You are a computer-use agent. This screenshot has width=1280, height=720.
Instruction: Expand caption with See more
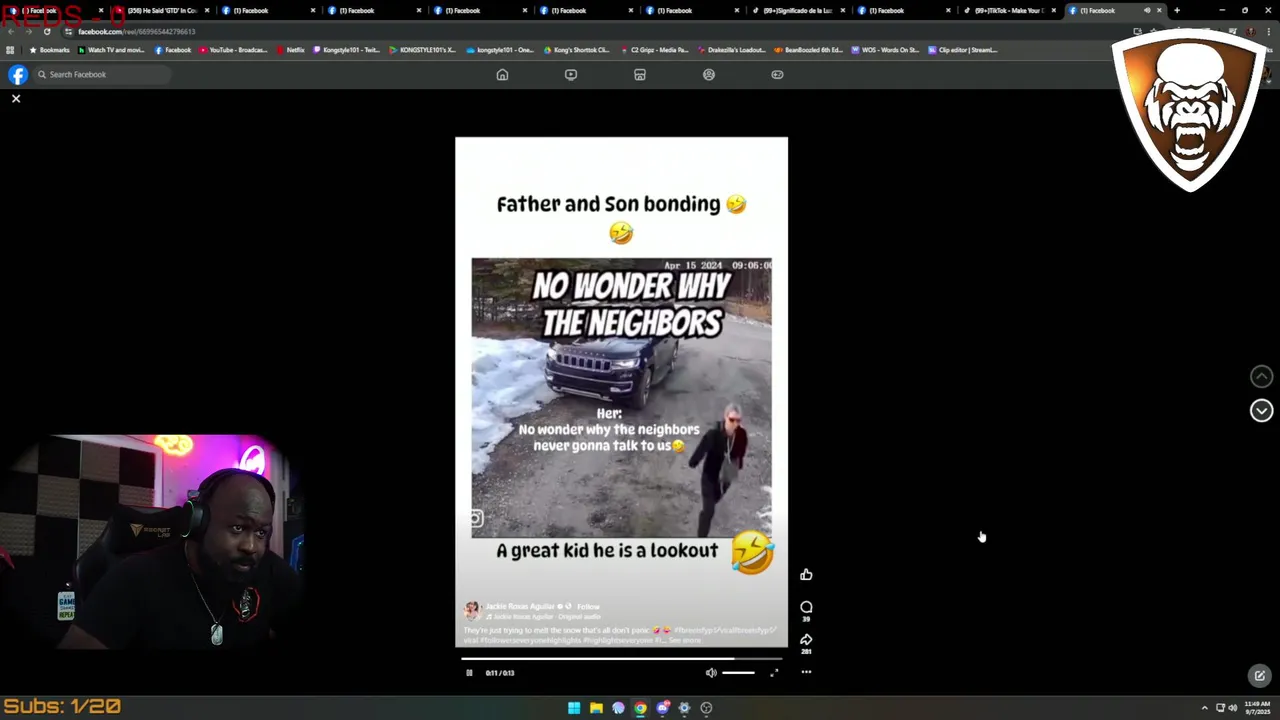coord(685,640)
